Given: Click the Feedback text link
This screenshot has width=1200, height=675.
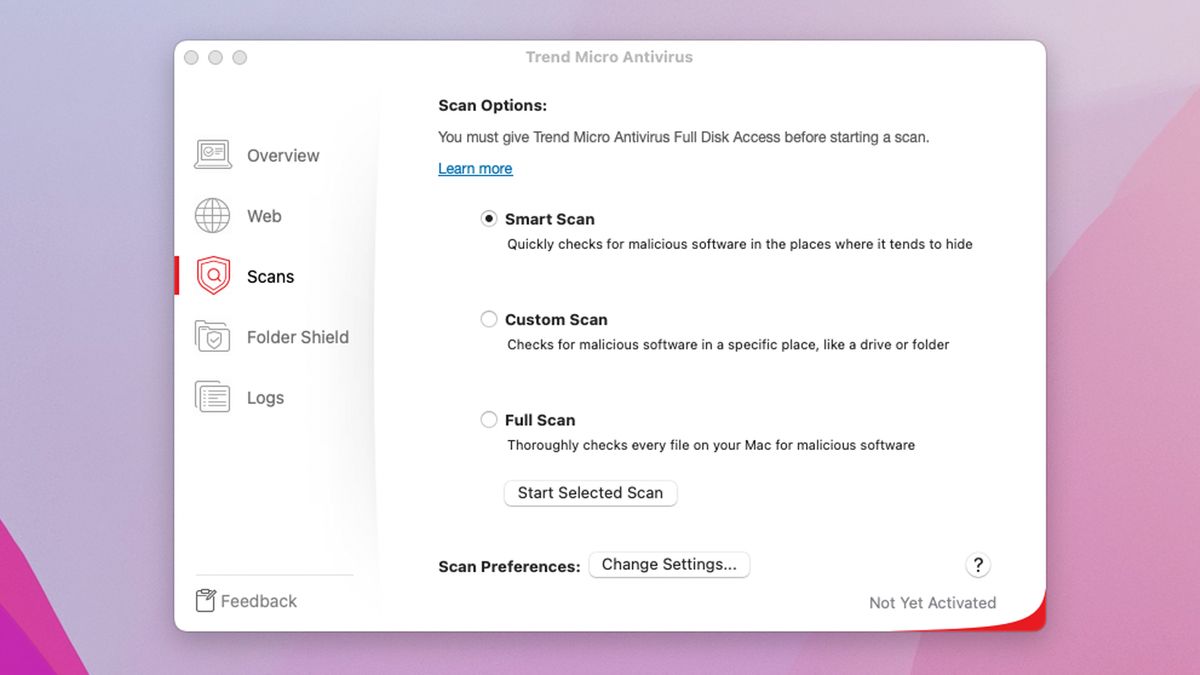Looking at the screenshot, I should [x=259, y=601].
